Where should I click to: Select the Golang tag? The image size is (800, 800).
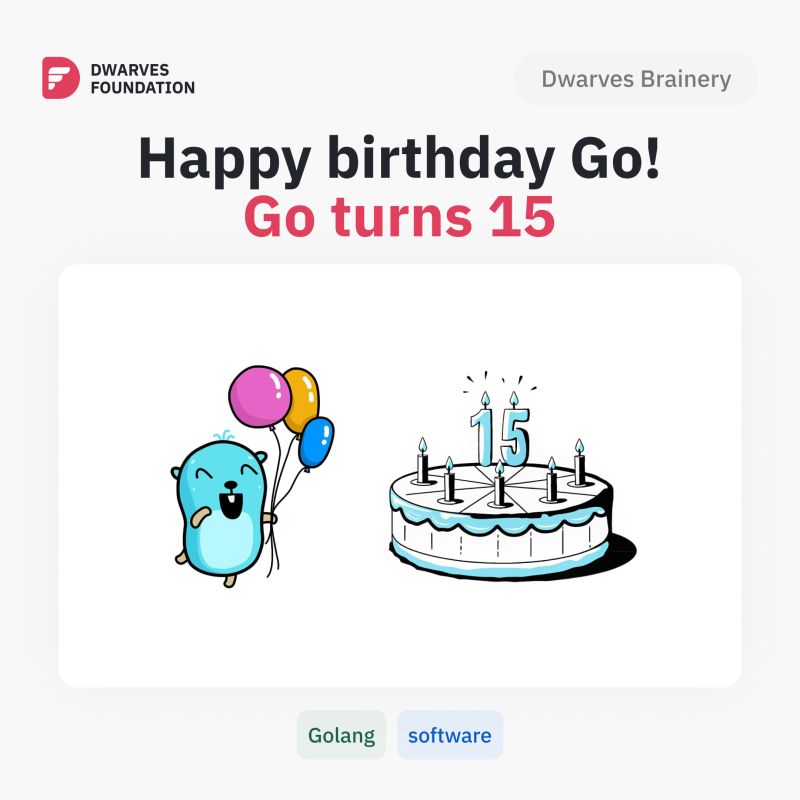coord(341,735)
